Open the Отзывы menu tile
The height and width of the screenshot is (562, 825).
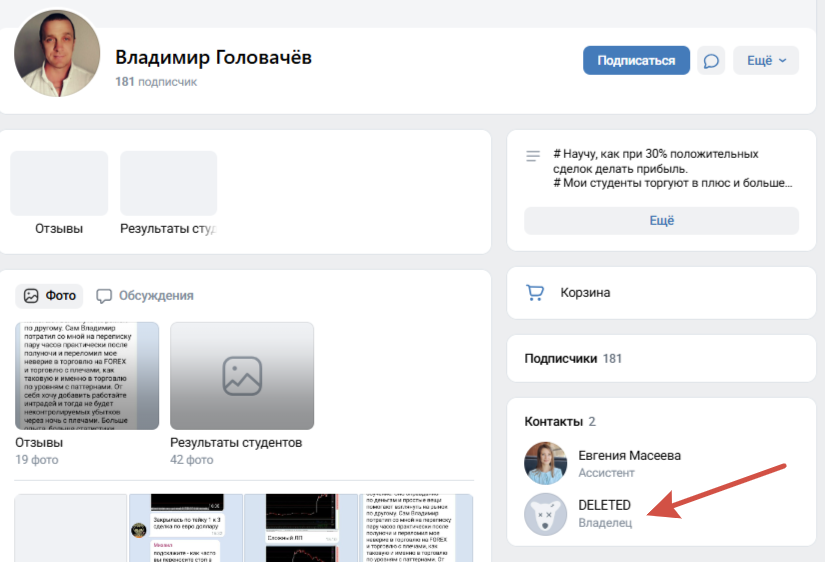tap(59, 193)
